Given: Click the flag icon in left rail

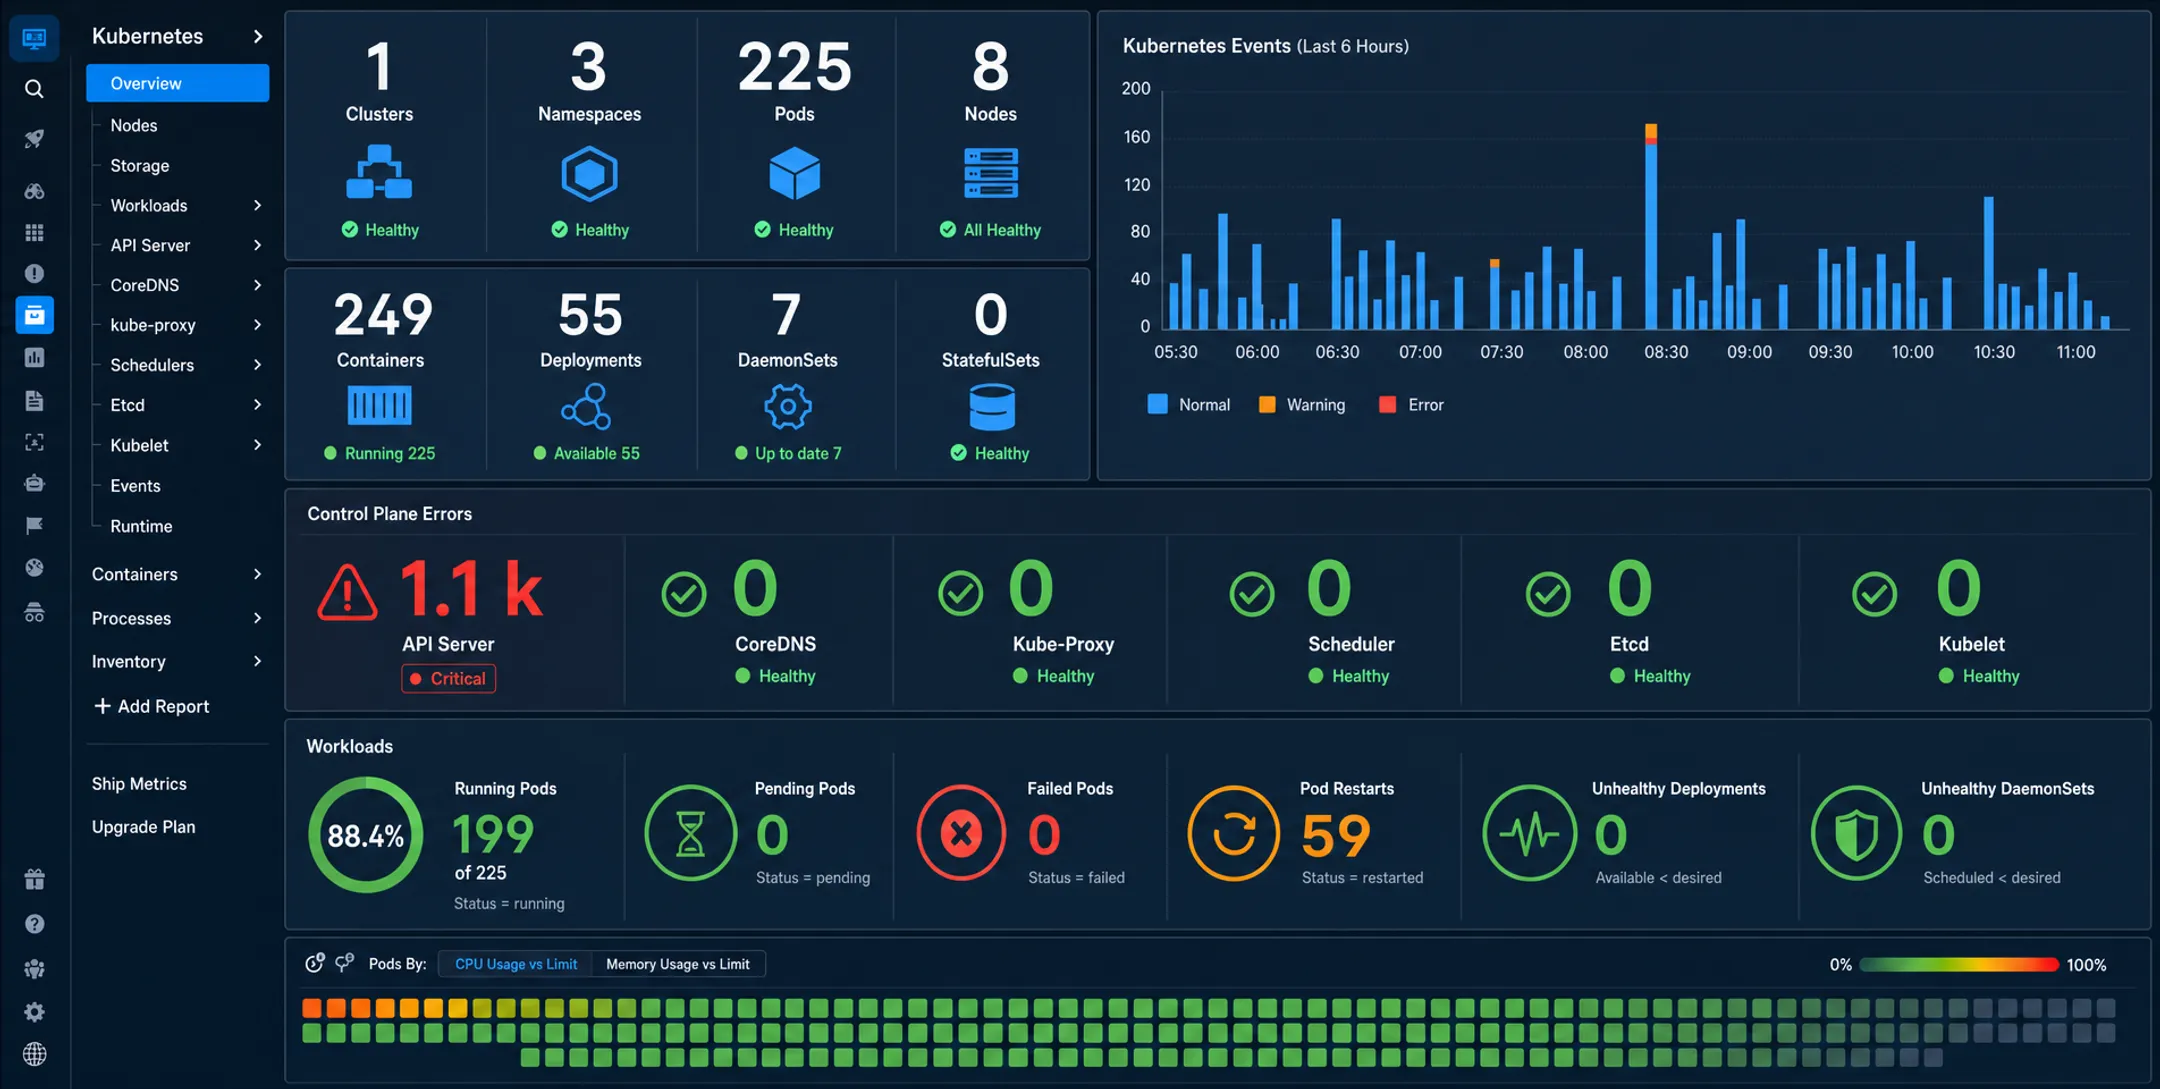Looking at the screenshot, I should (x=34, y=525).
